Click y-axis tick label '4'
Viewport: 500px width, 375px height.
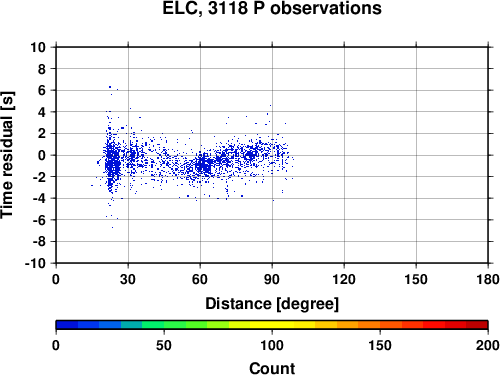pos(41,112)
